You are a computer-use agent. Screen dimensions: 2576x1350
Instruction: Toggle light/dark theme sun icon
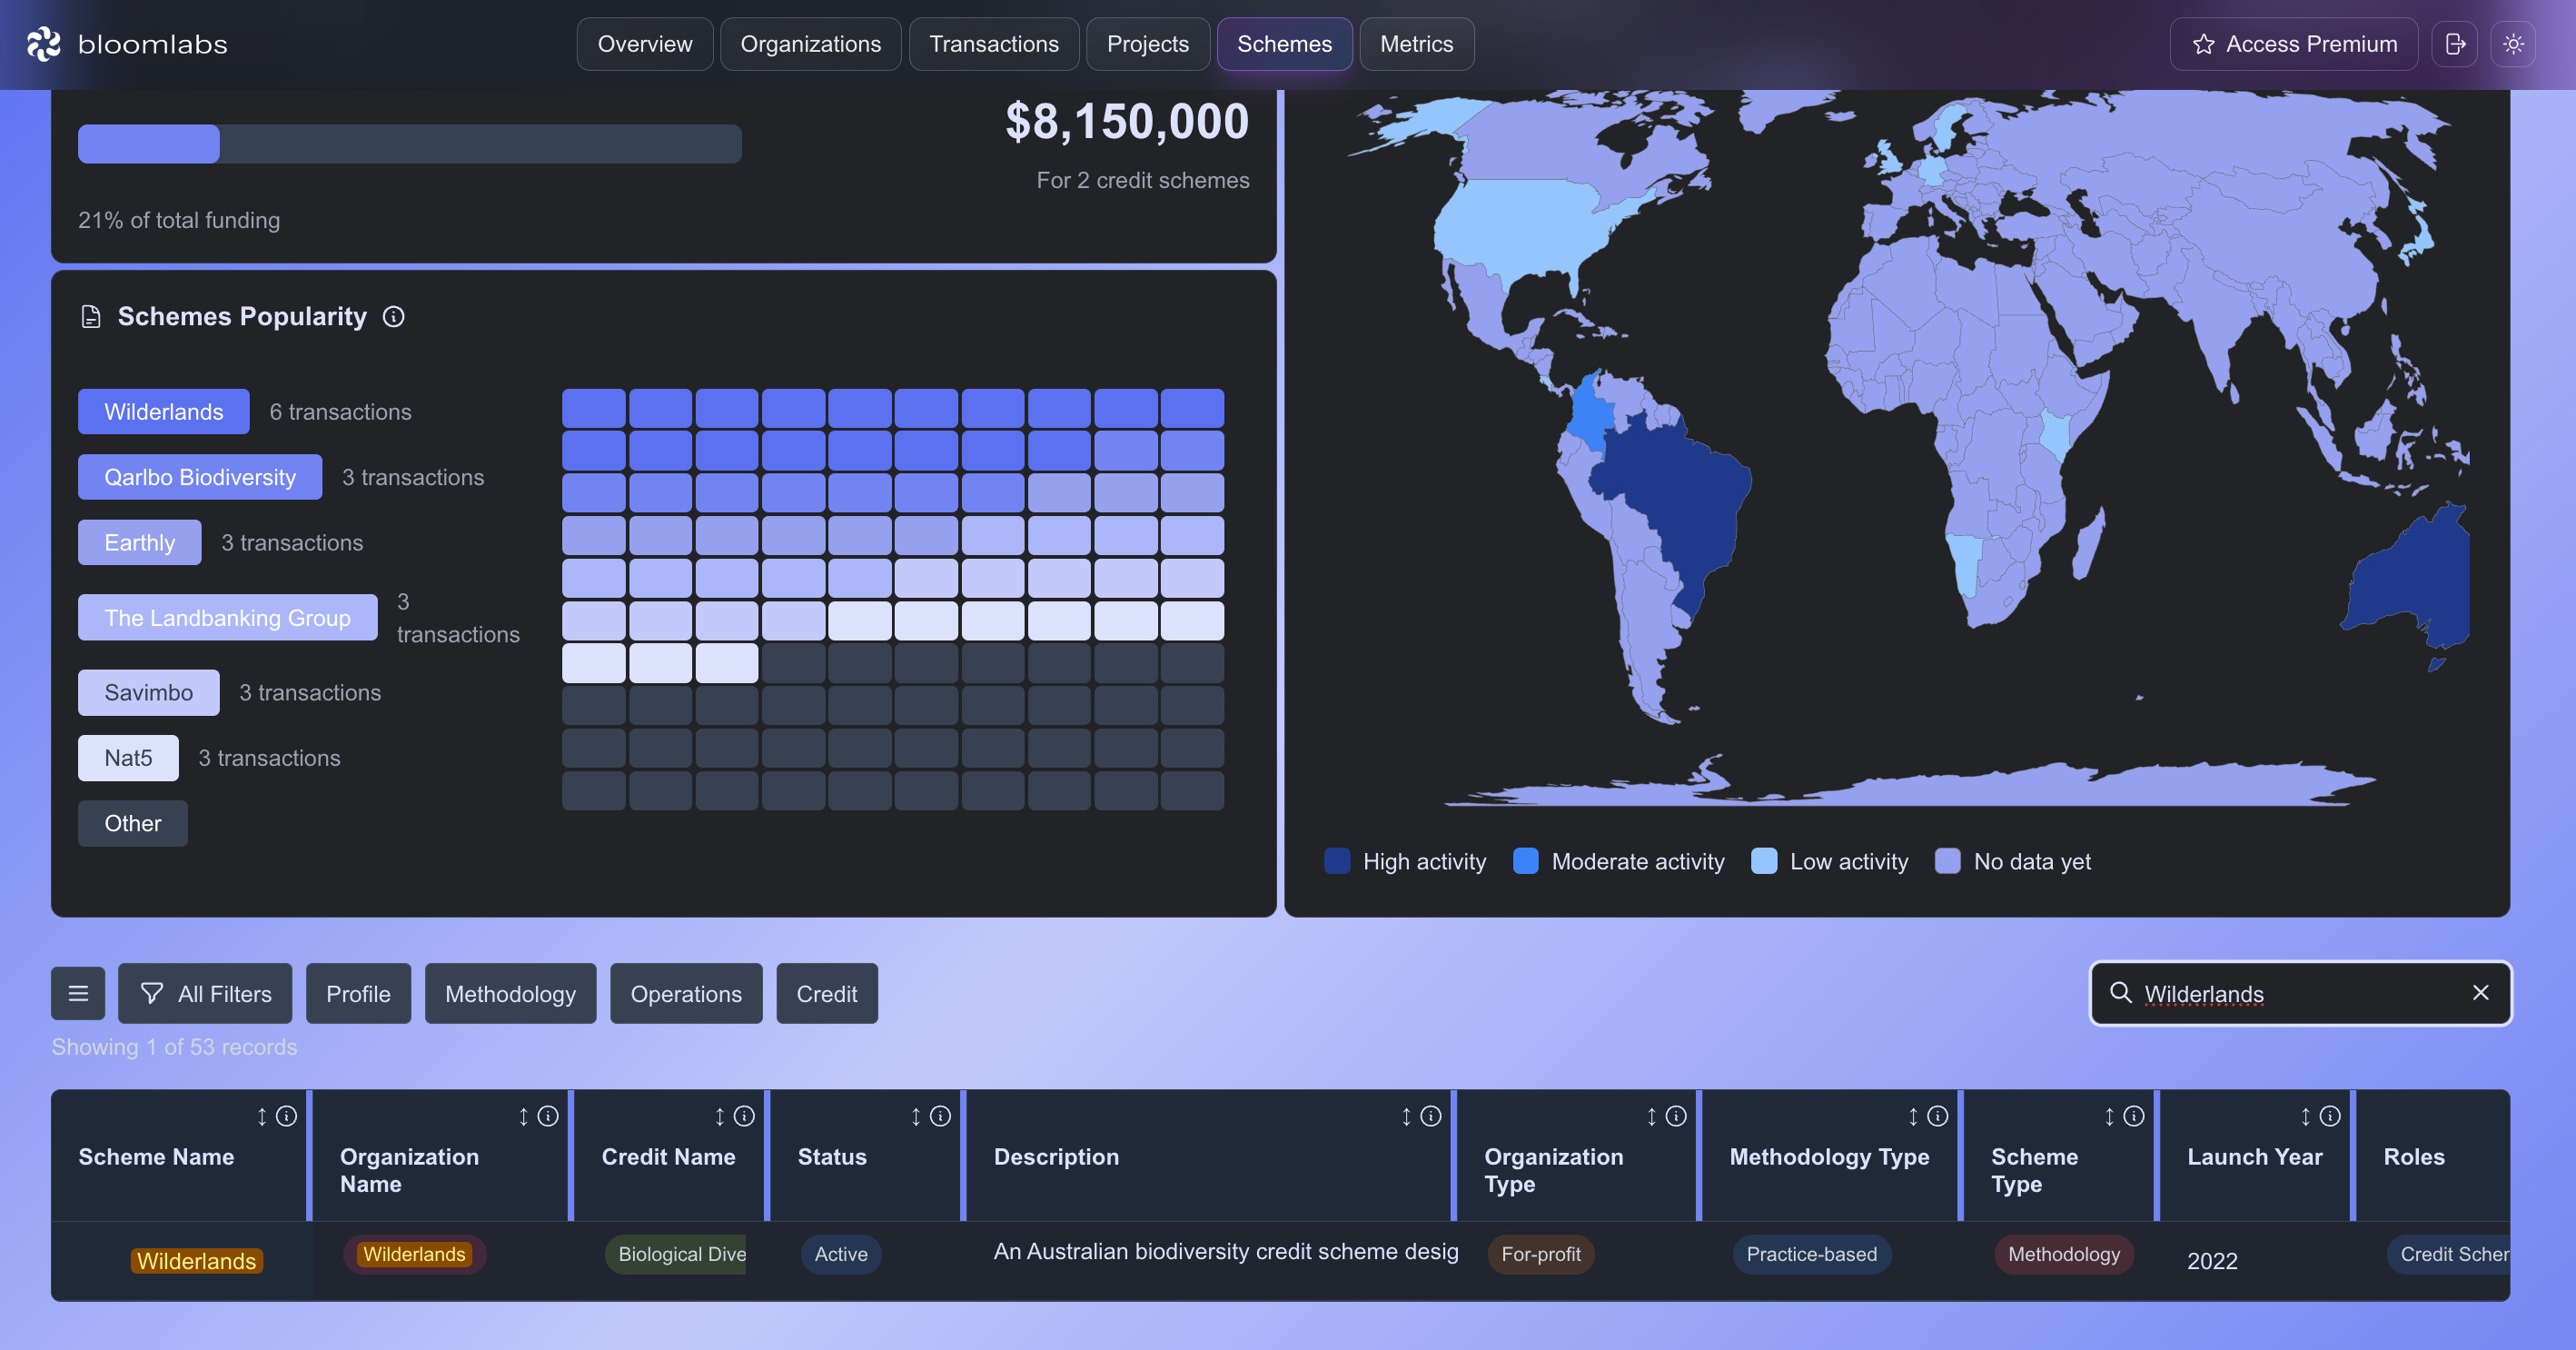point(2513,44)
